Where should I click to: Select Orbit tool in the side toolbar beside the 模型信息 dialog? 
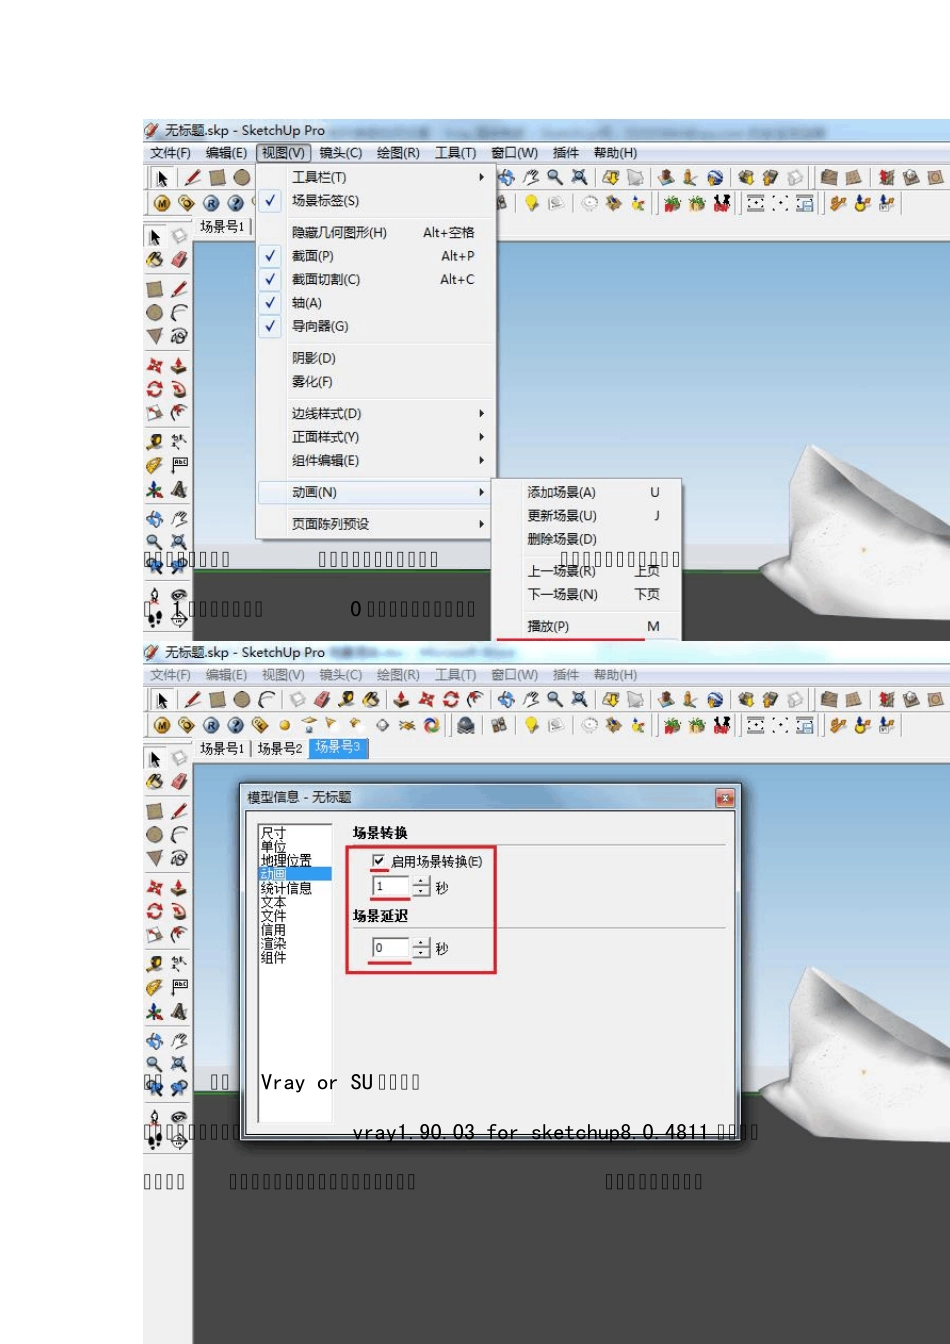(155, 1041)
